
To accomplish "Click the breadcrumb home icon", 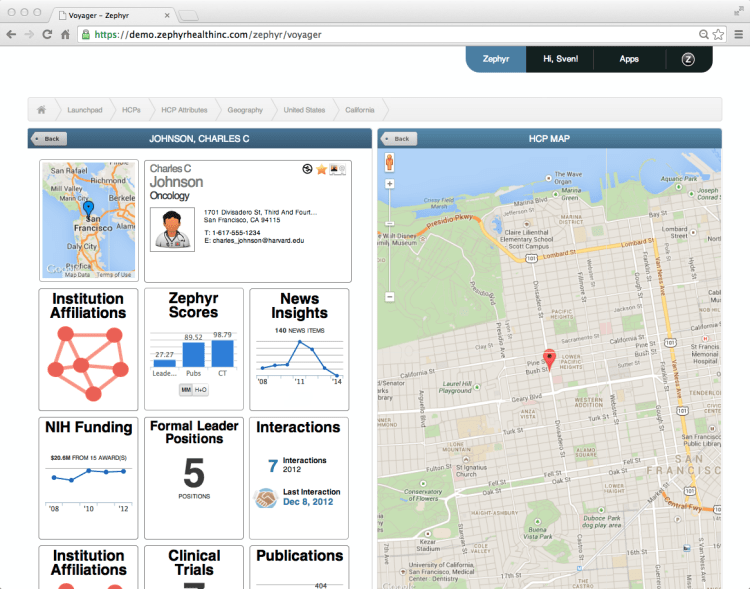I will pyautogui.click(x=42, y=110).
